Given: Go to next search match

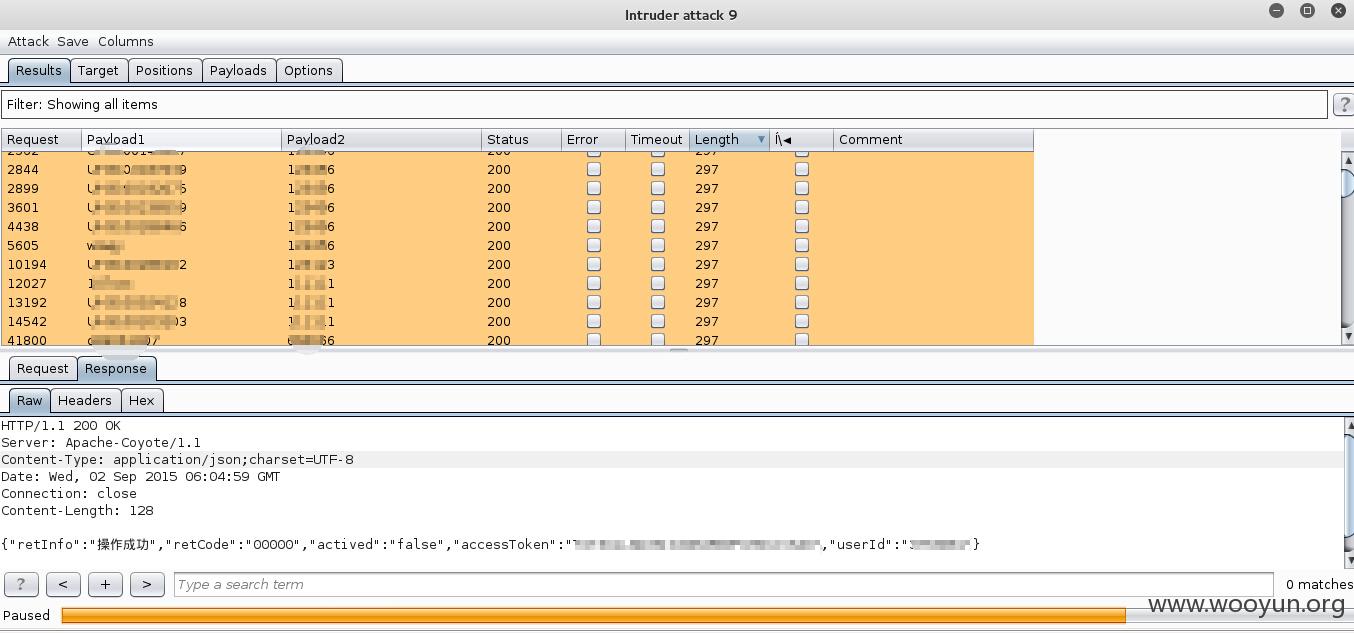Looking at the screenshot, I should [147, 584].
